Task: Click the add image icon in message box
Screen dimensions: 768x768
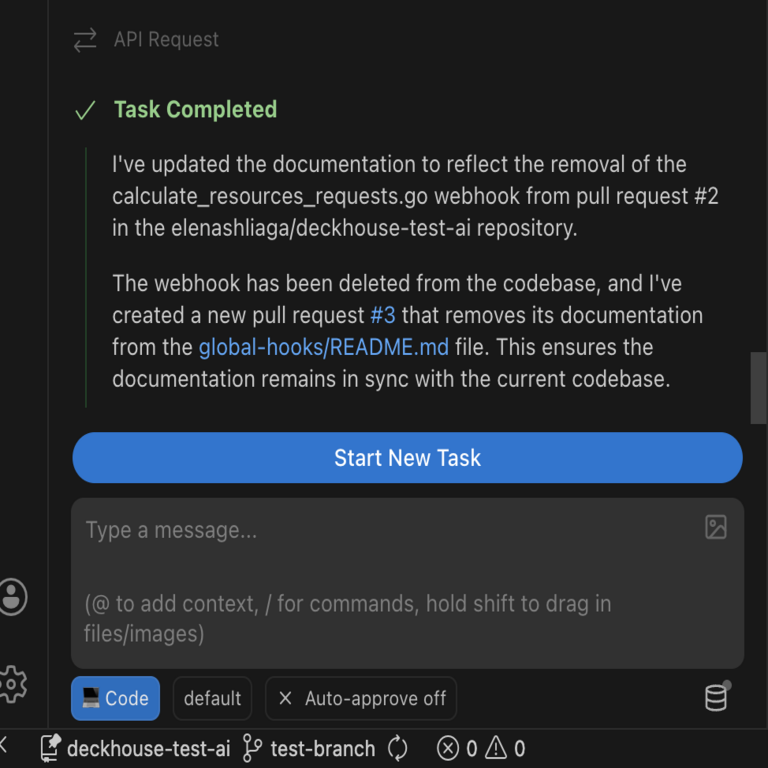Action: [x=716, y=527]
